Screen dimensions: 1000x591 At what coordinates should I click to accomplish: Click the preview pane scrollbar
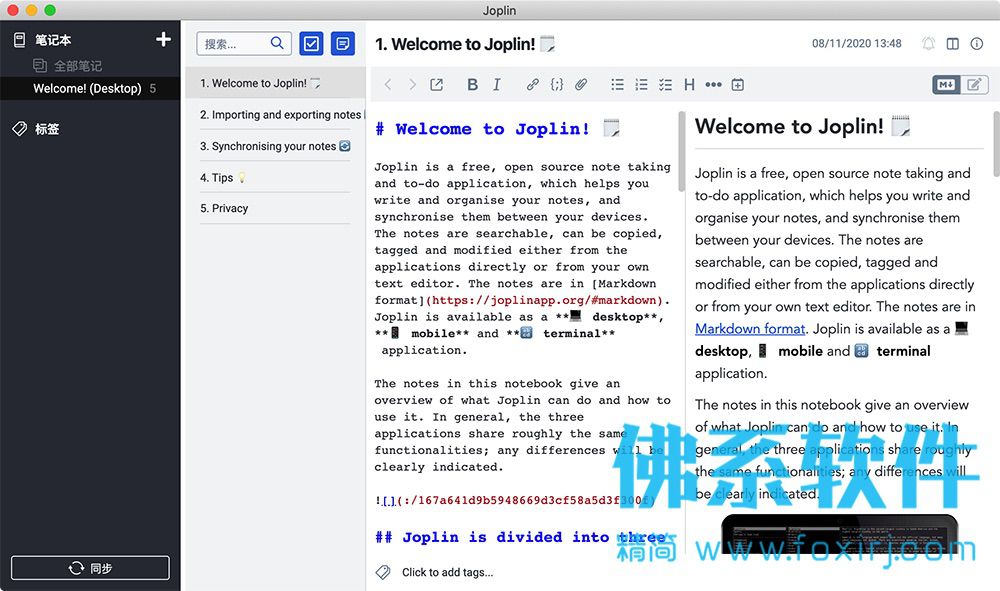(996, 143)
